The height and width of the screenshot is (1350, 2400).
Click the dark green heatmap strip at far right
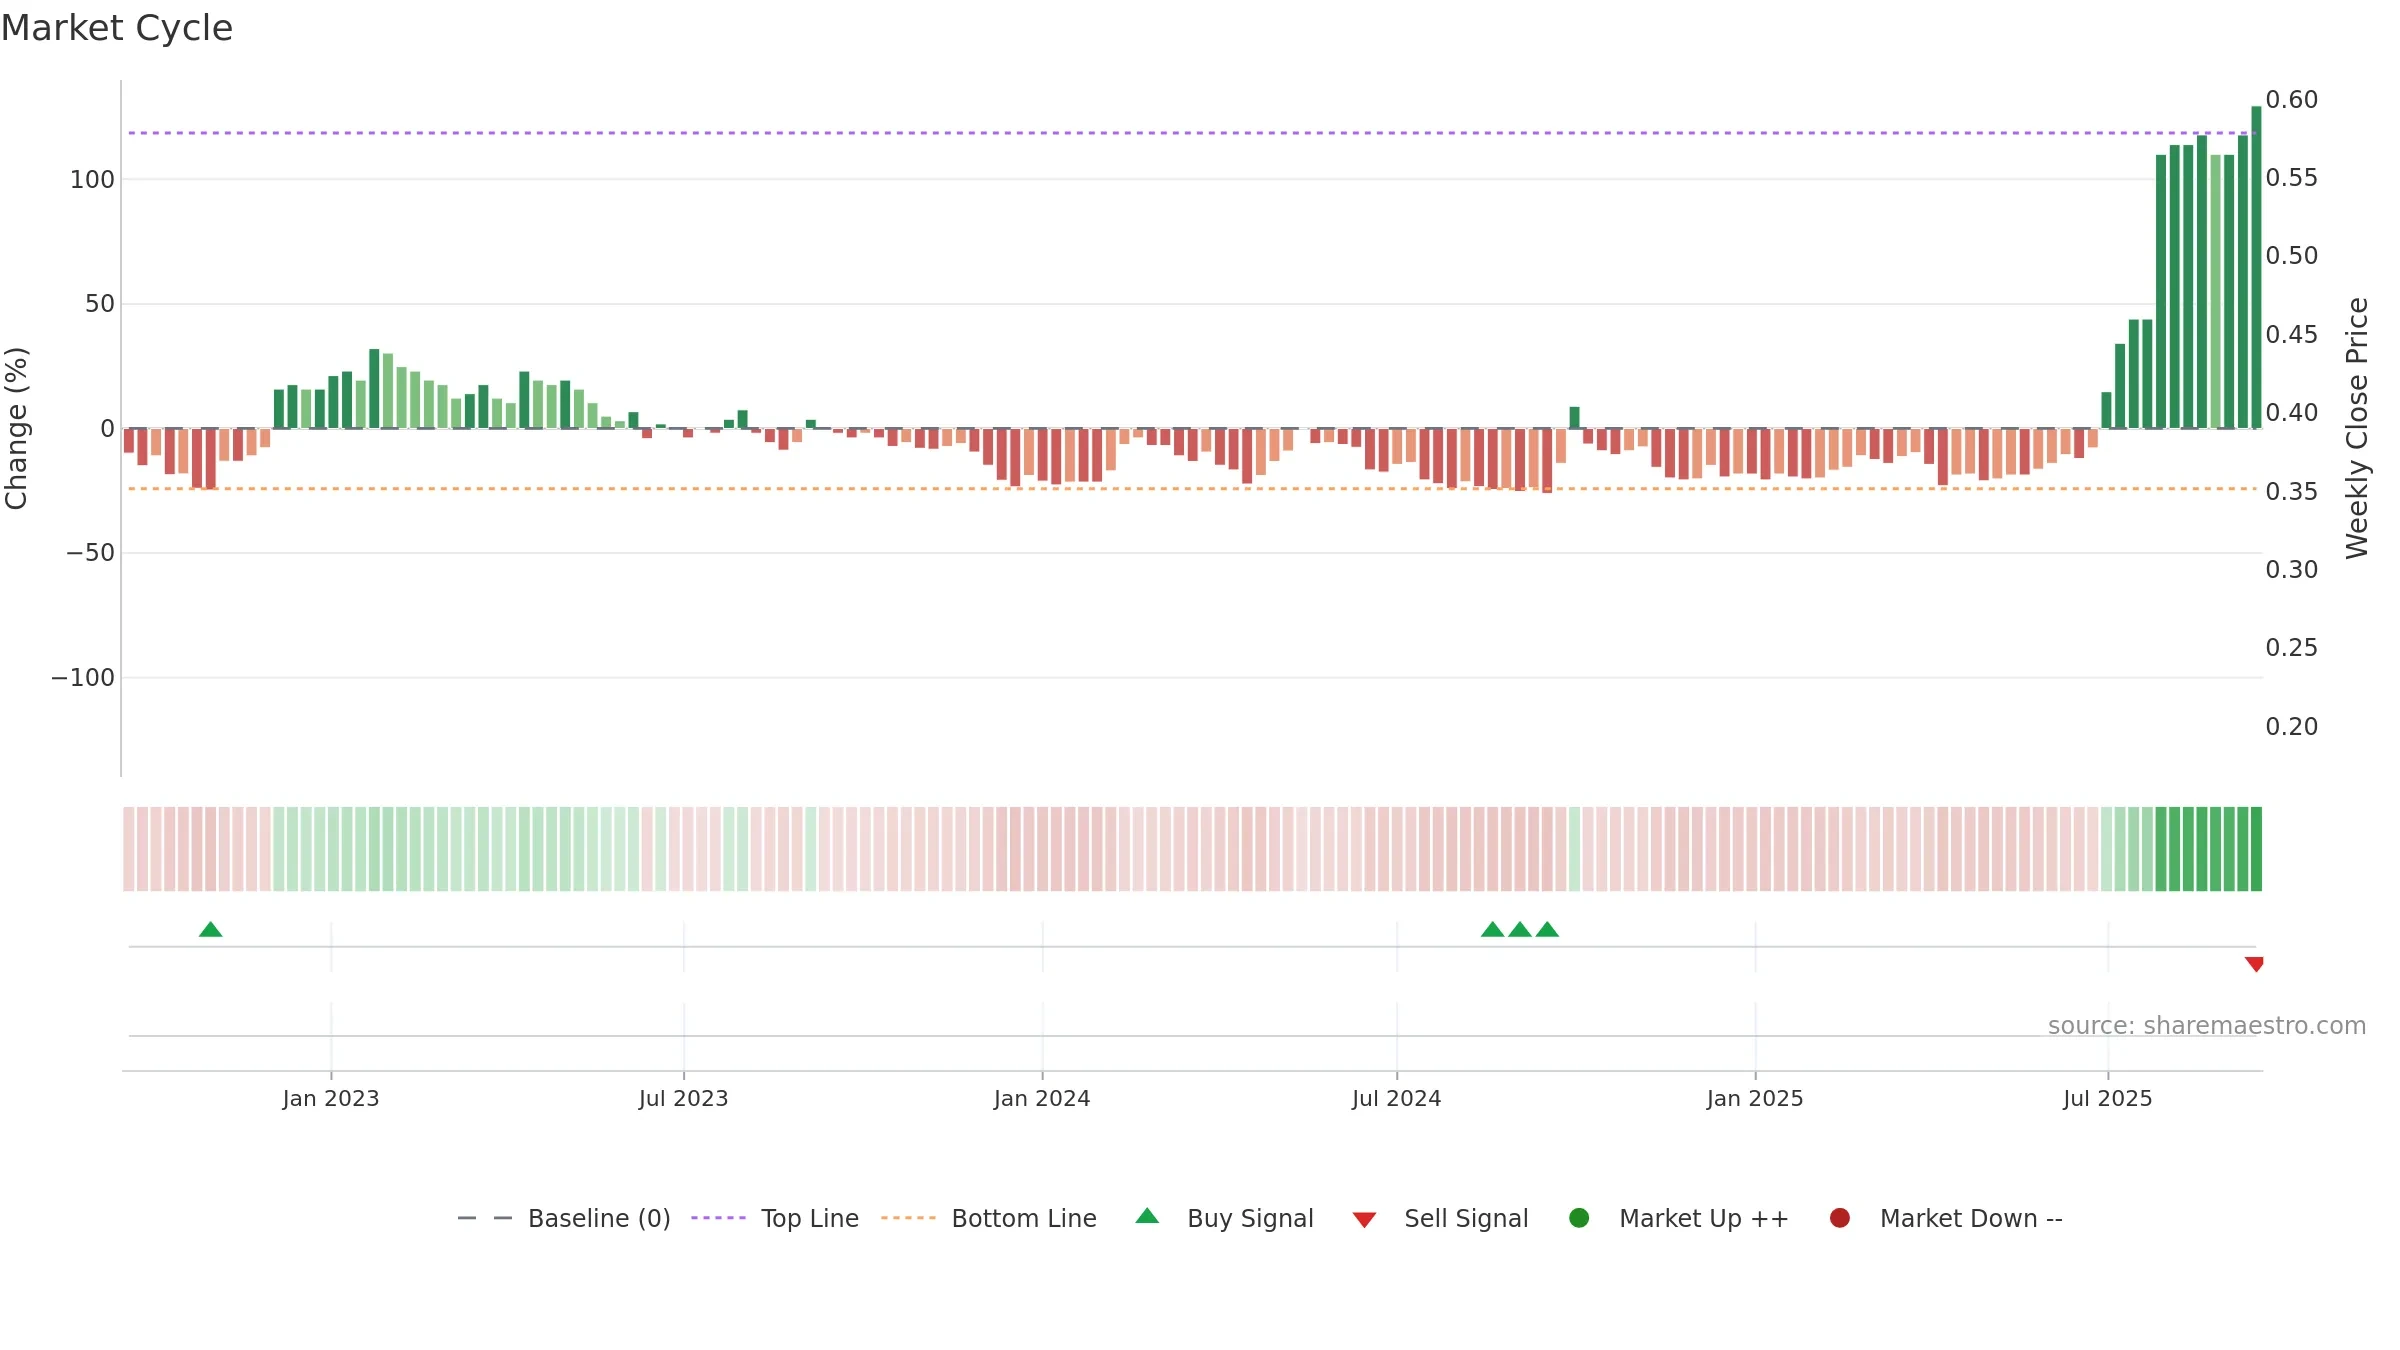[2256, 849]
